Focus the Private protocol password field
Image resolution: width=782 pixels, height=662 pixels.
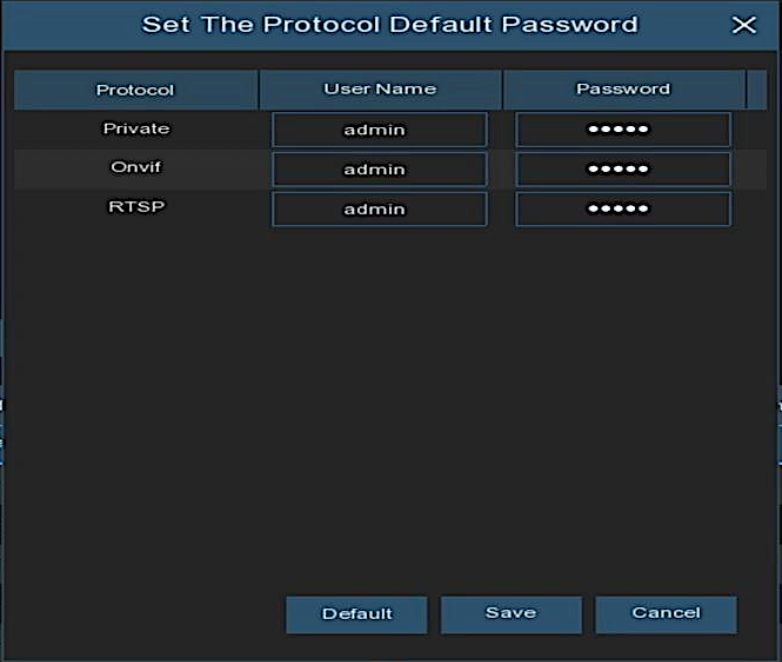(x=623, y=130)
